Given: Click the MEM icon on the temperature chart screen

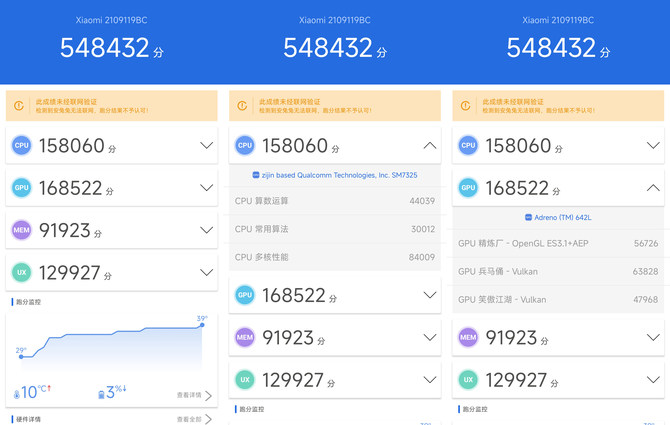Looking at the screenshot, I should click(21, 230).
